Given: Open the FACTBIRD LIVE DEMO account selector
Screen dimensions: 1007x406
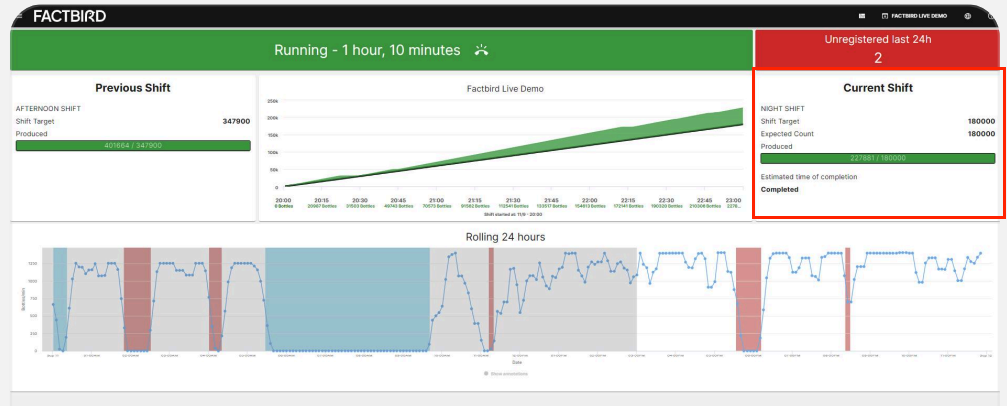Looking at the screenshot, I should click(x=915, y=16).
